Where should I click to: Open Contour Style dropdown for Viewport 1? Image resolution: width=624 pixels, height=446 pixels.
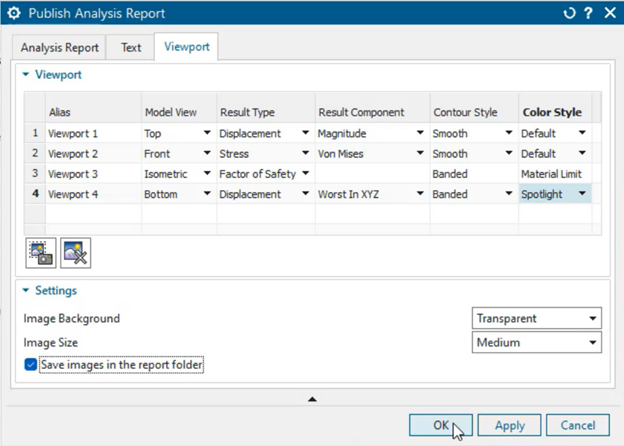click(509, 133)
